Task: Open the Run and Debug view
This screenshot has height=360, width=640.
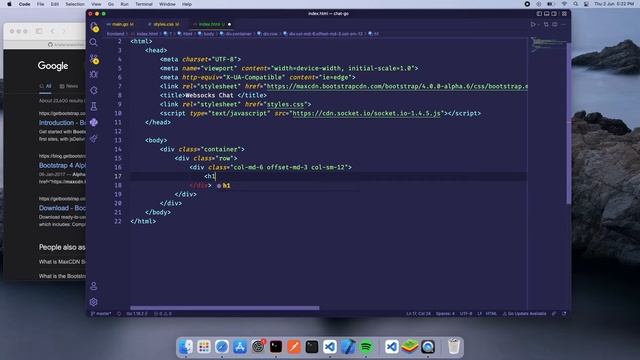Action: tap(93, 74)
